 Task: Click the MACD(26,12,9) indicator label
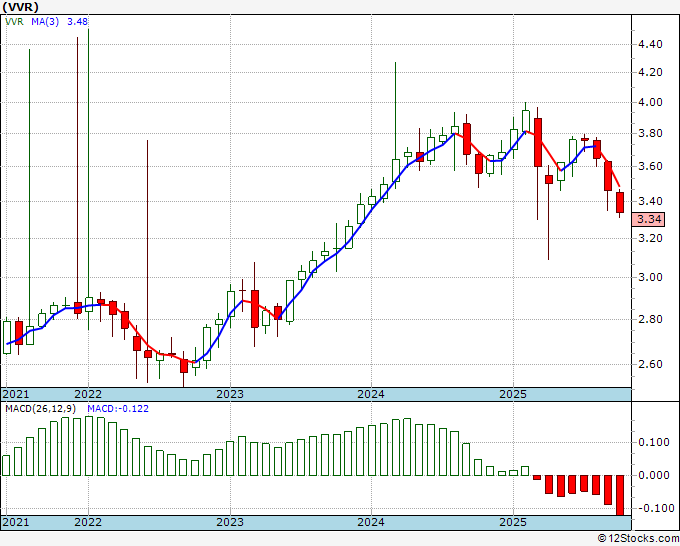coord(41,409)
